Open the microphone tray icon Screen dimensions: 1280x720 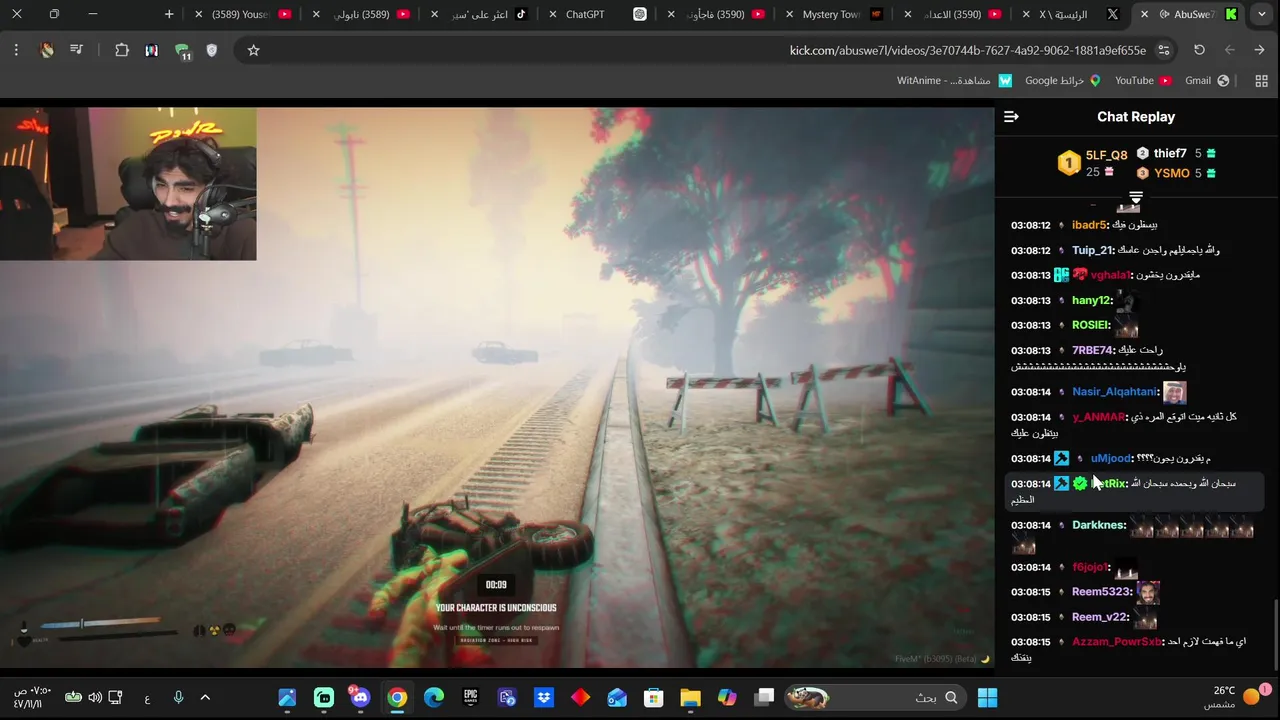[x=178, y=697]
